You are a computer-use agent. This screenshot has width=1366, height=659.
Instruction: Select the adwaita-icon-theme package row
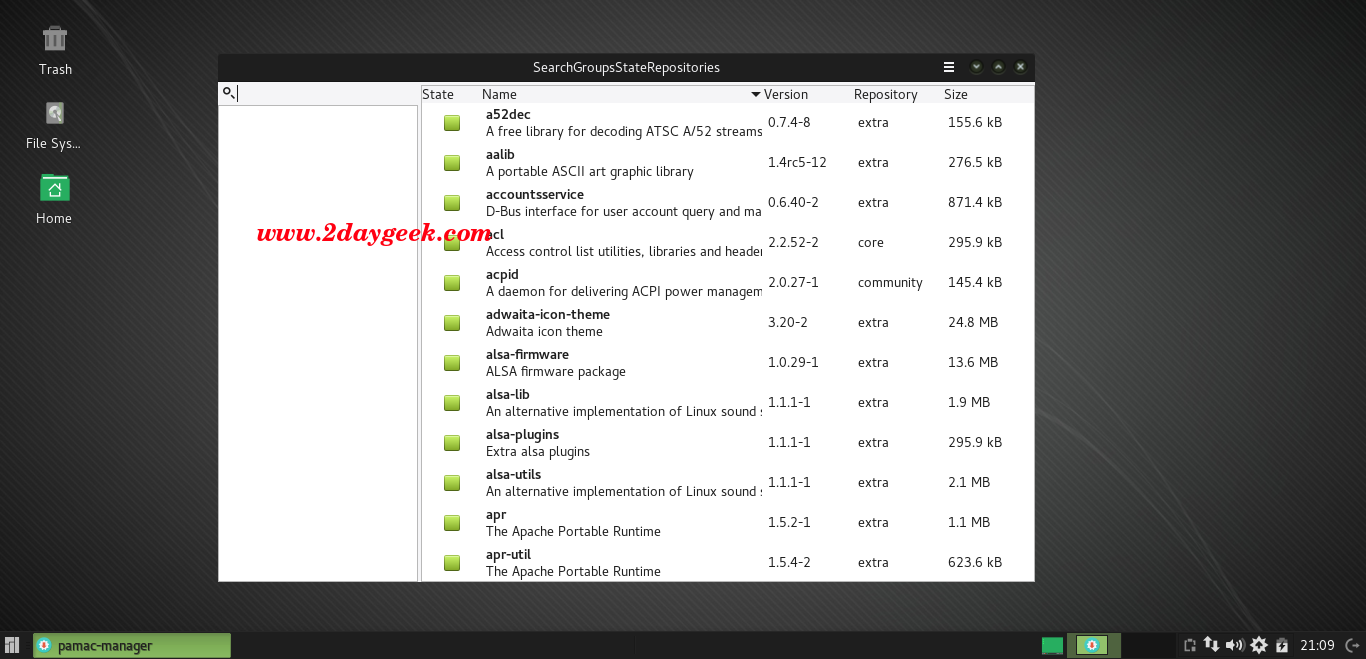[x=620, y=323]
